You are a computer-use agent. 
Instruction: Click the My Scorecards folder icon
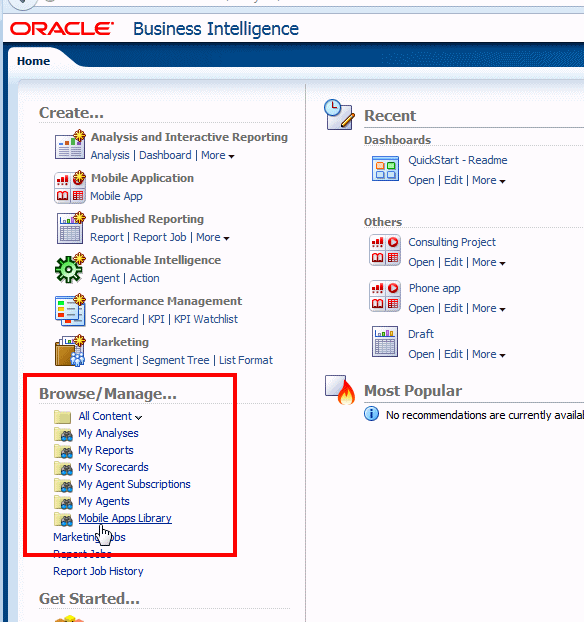click(x=63, y=468)
